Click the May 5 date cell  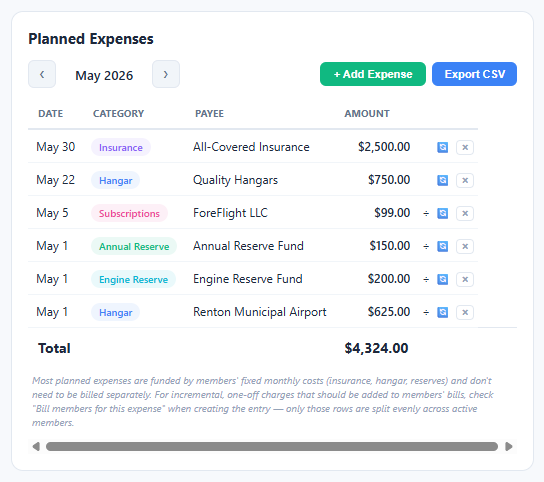tap(52, 213)
